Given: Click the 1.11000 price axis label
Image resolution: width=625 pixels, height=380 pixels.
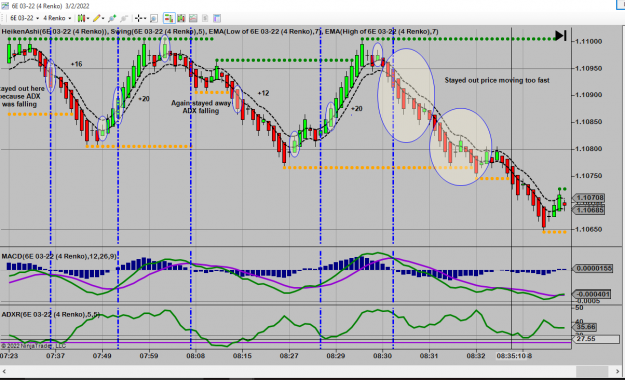Looking at the screenshot, I should coord(588,41).
